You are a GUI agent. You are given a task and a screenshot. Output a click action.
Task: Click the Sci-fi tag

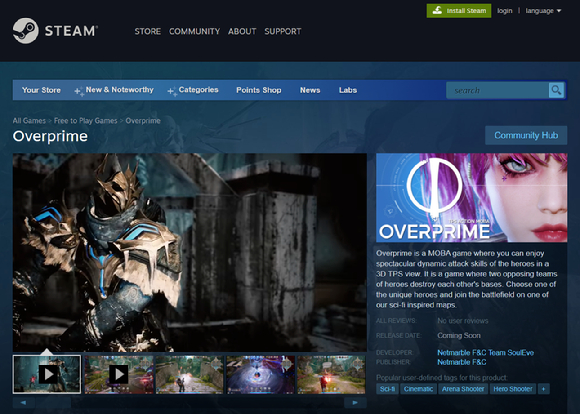coord(387,389)
